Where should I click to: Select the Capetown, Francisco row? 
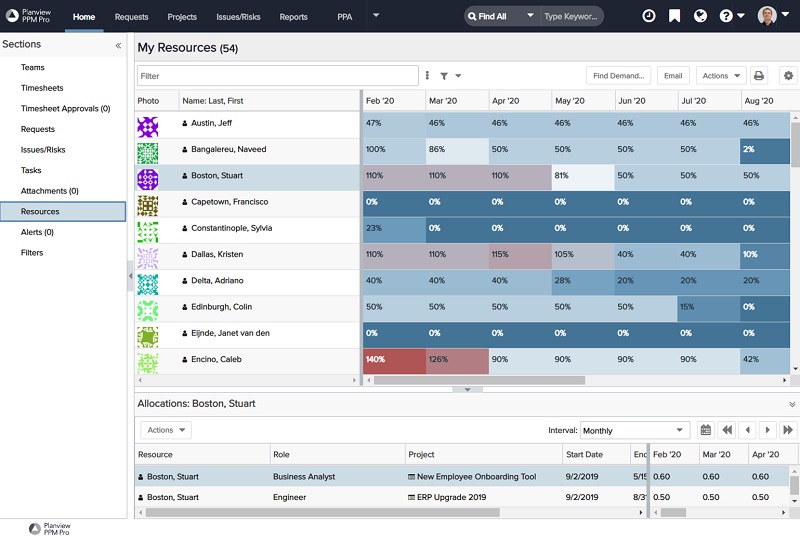click(247, 203)
